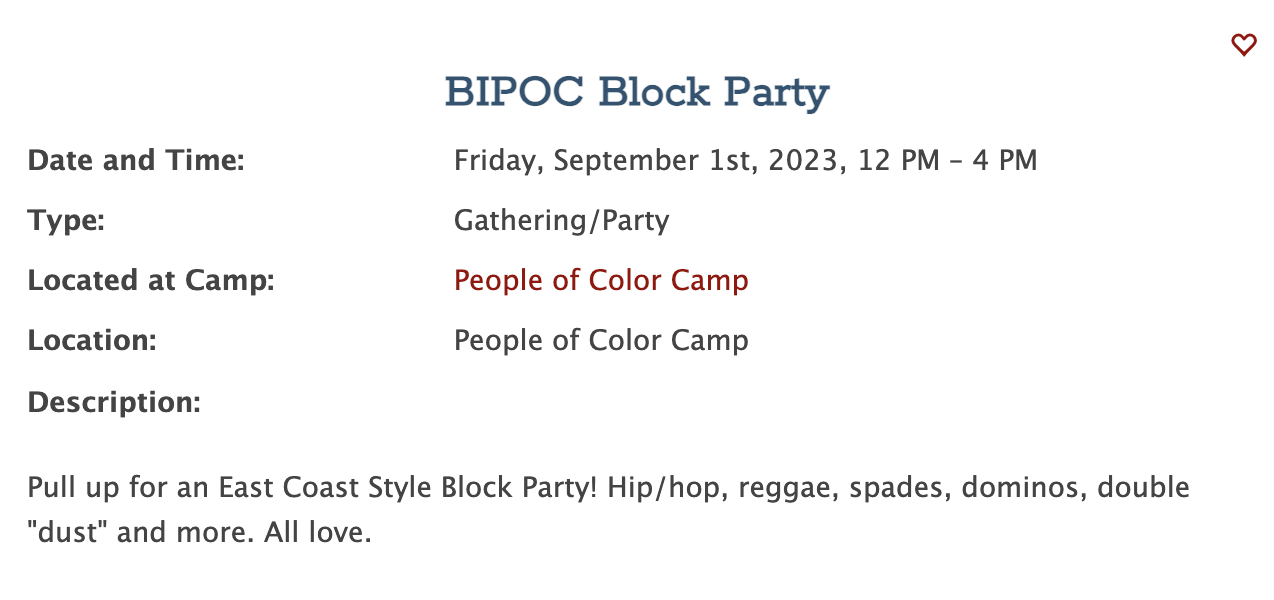The width and height of the screenshot is (1274, 600).
Task: Click the Date and Time label
Action: point(136,160)
